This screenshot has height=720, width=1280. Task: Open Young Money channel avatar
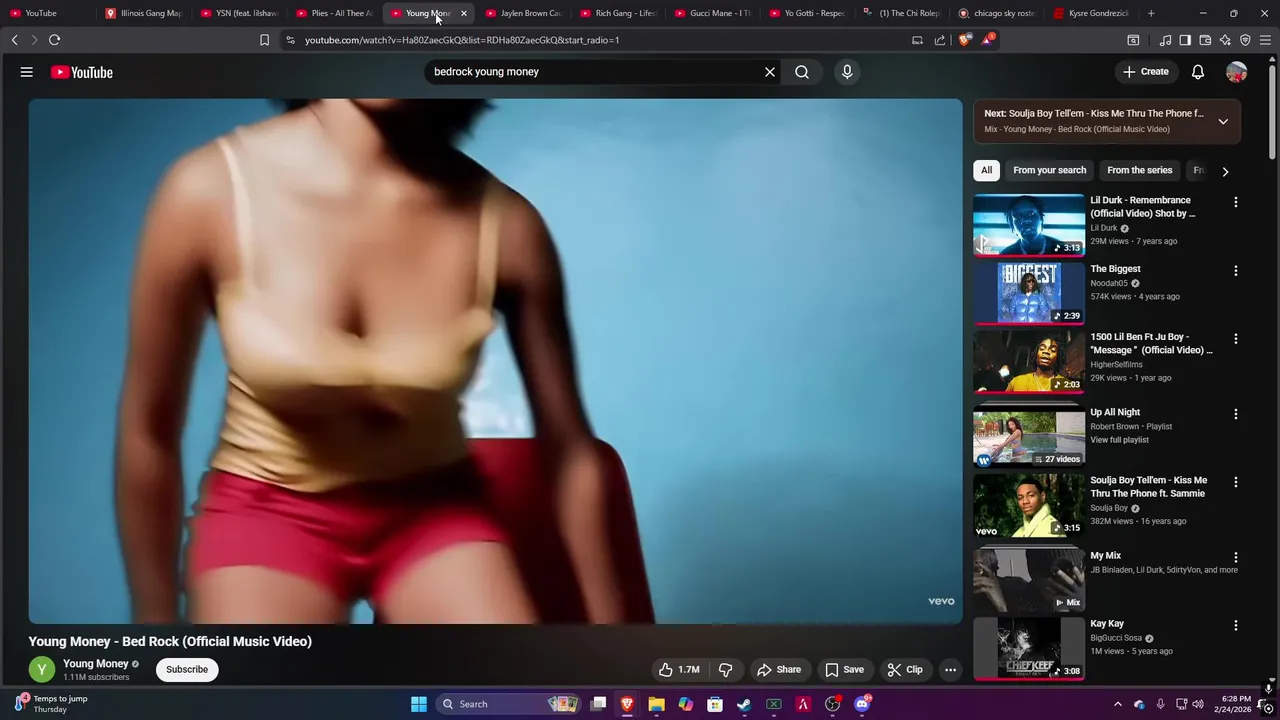pyautogui.click(x=42, y=670)
